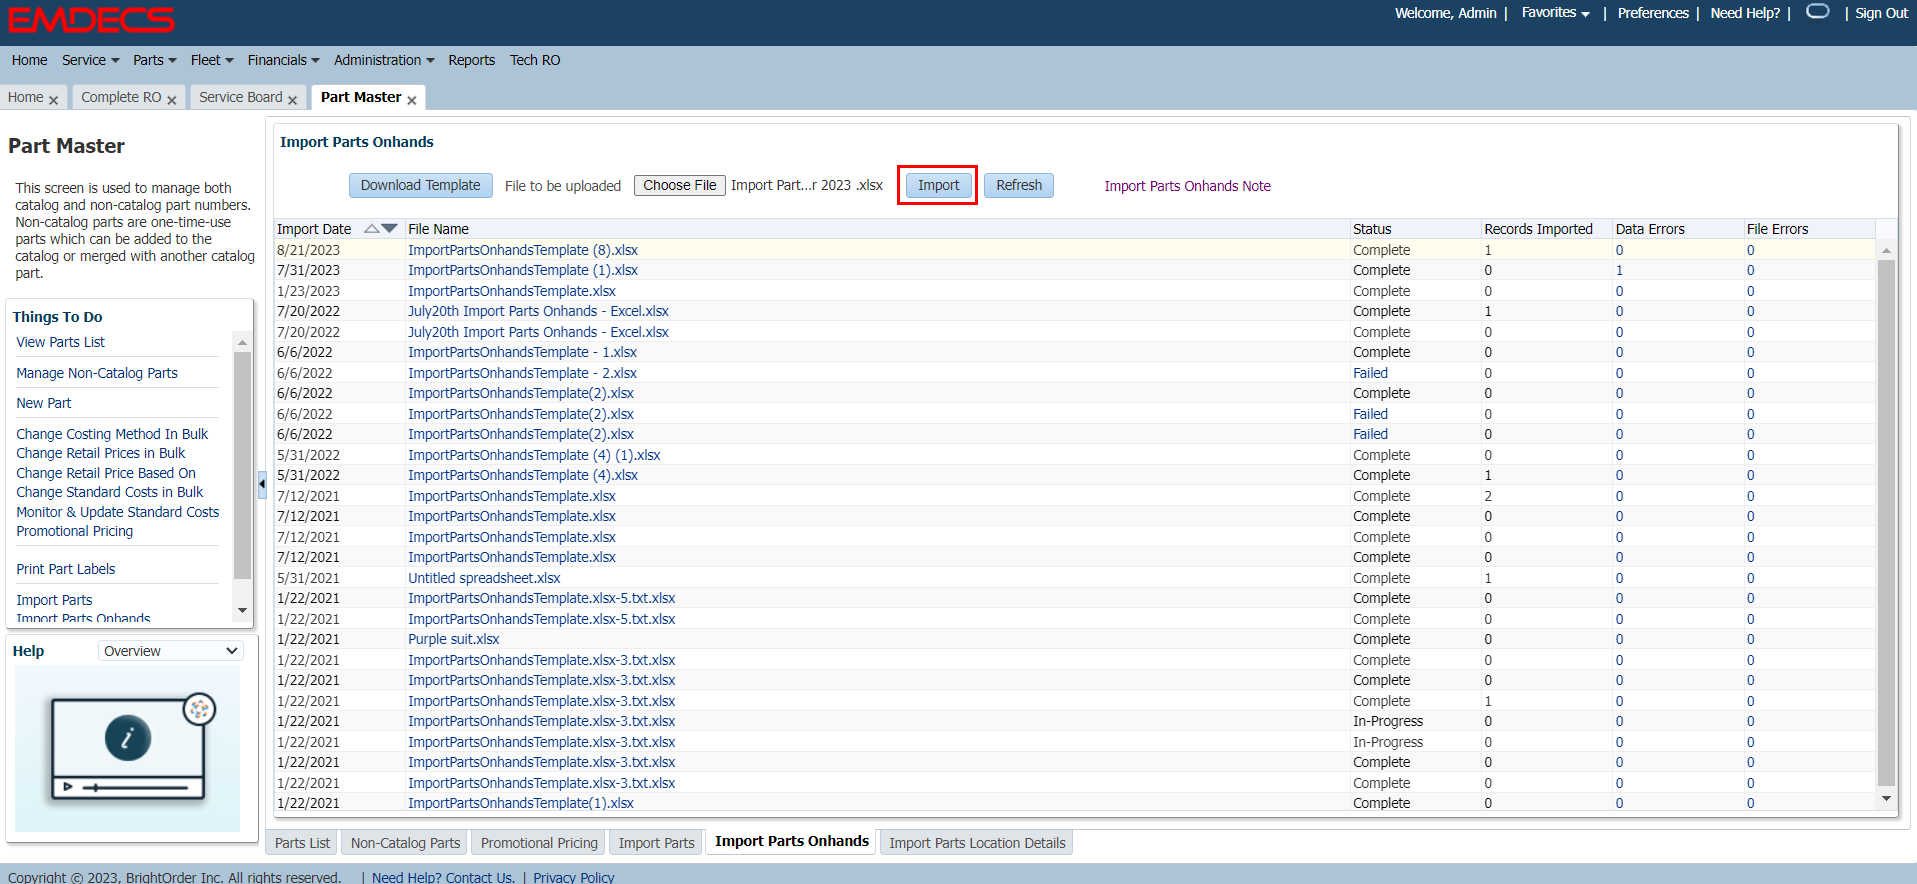1917x884 pixels.
Task: Open the Parts menu
Action: [155, 60]
